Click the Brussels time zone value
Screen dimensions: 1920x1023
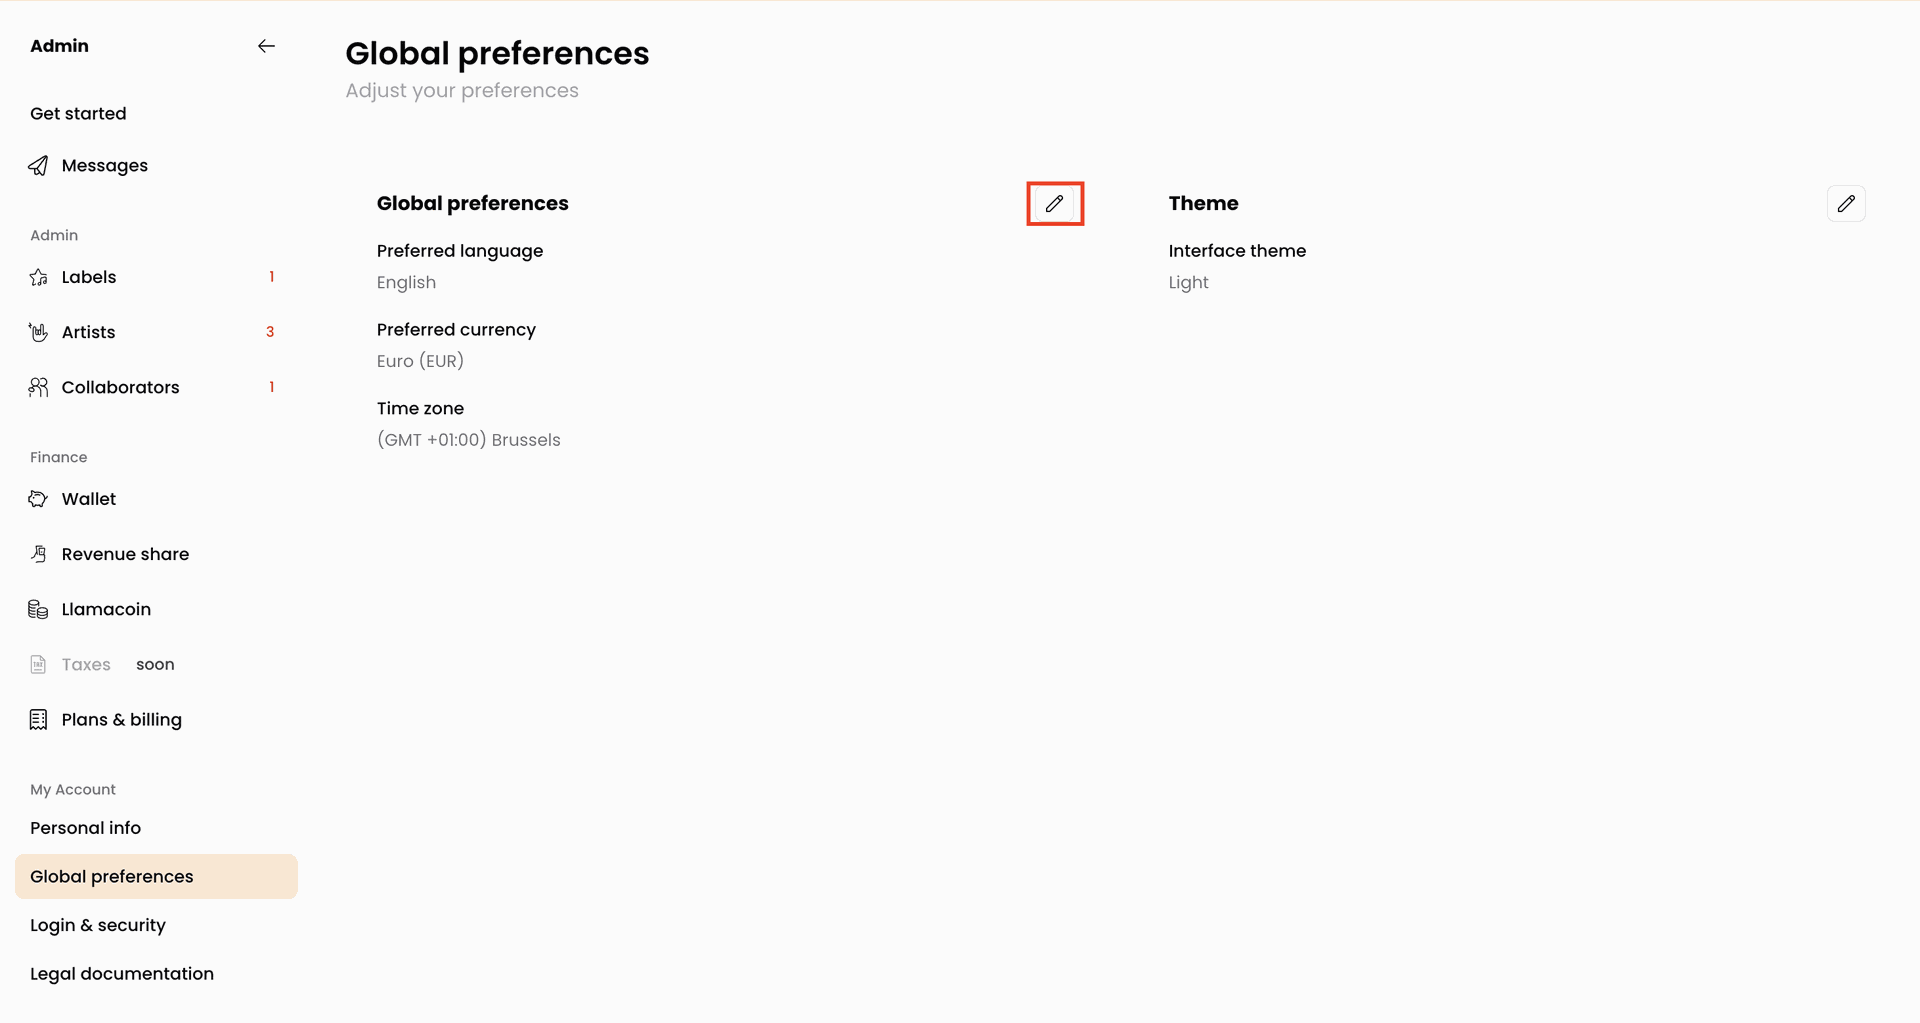click(x=468, y=440)
